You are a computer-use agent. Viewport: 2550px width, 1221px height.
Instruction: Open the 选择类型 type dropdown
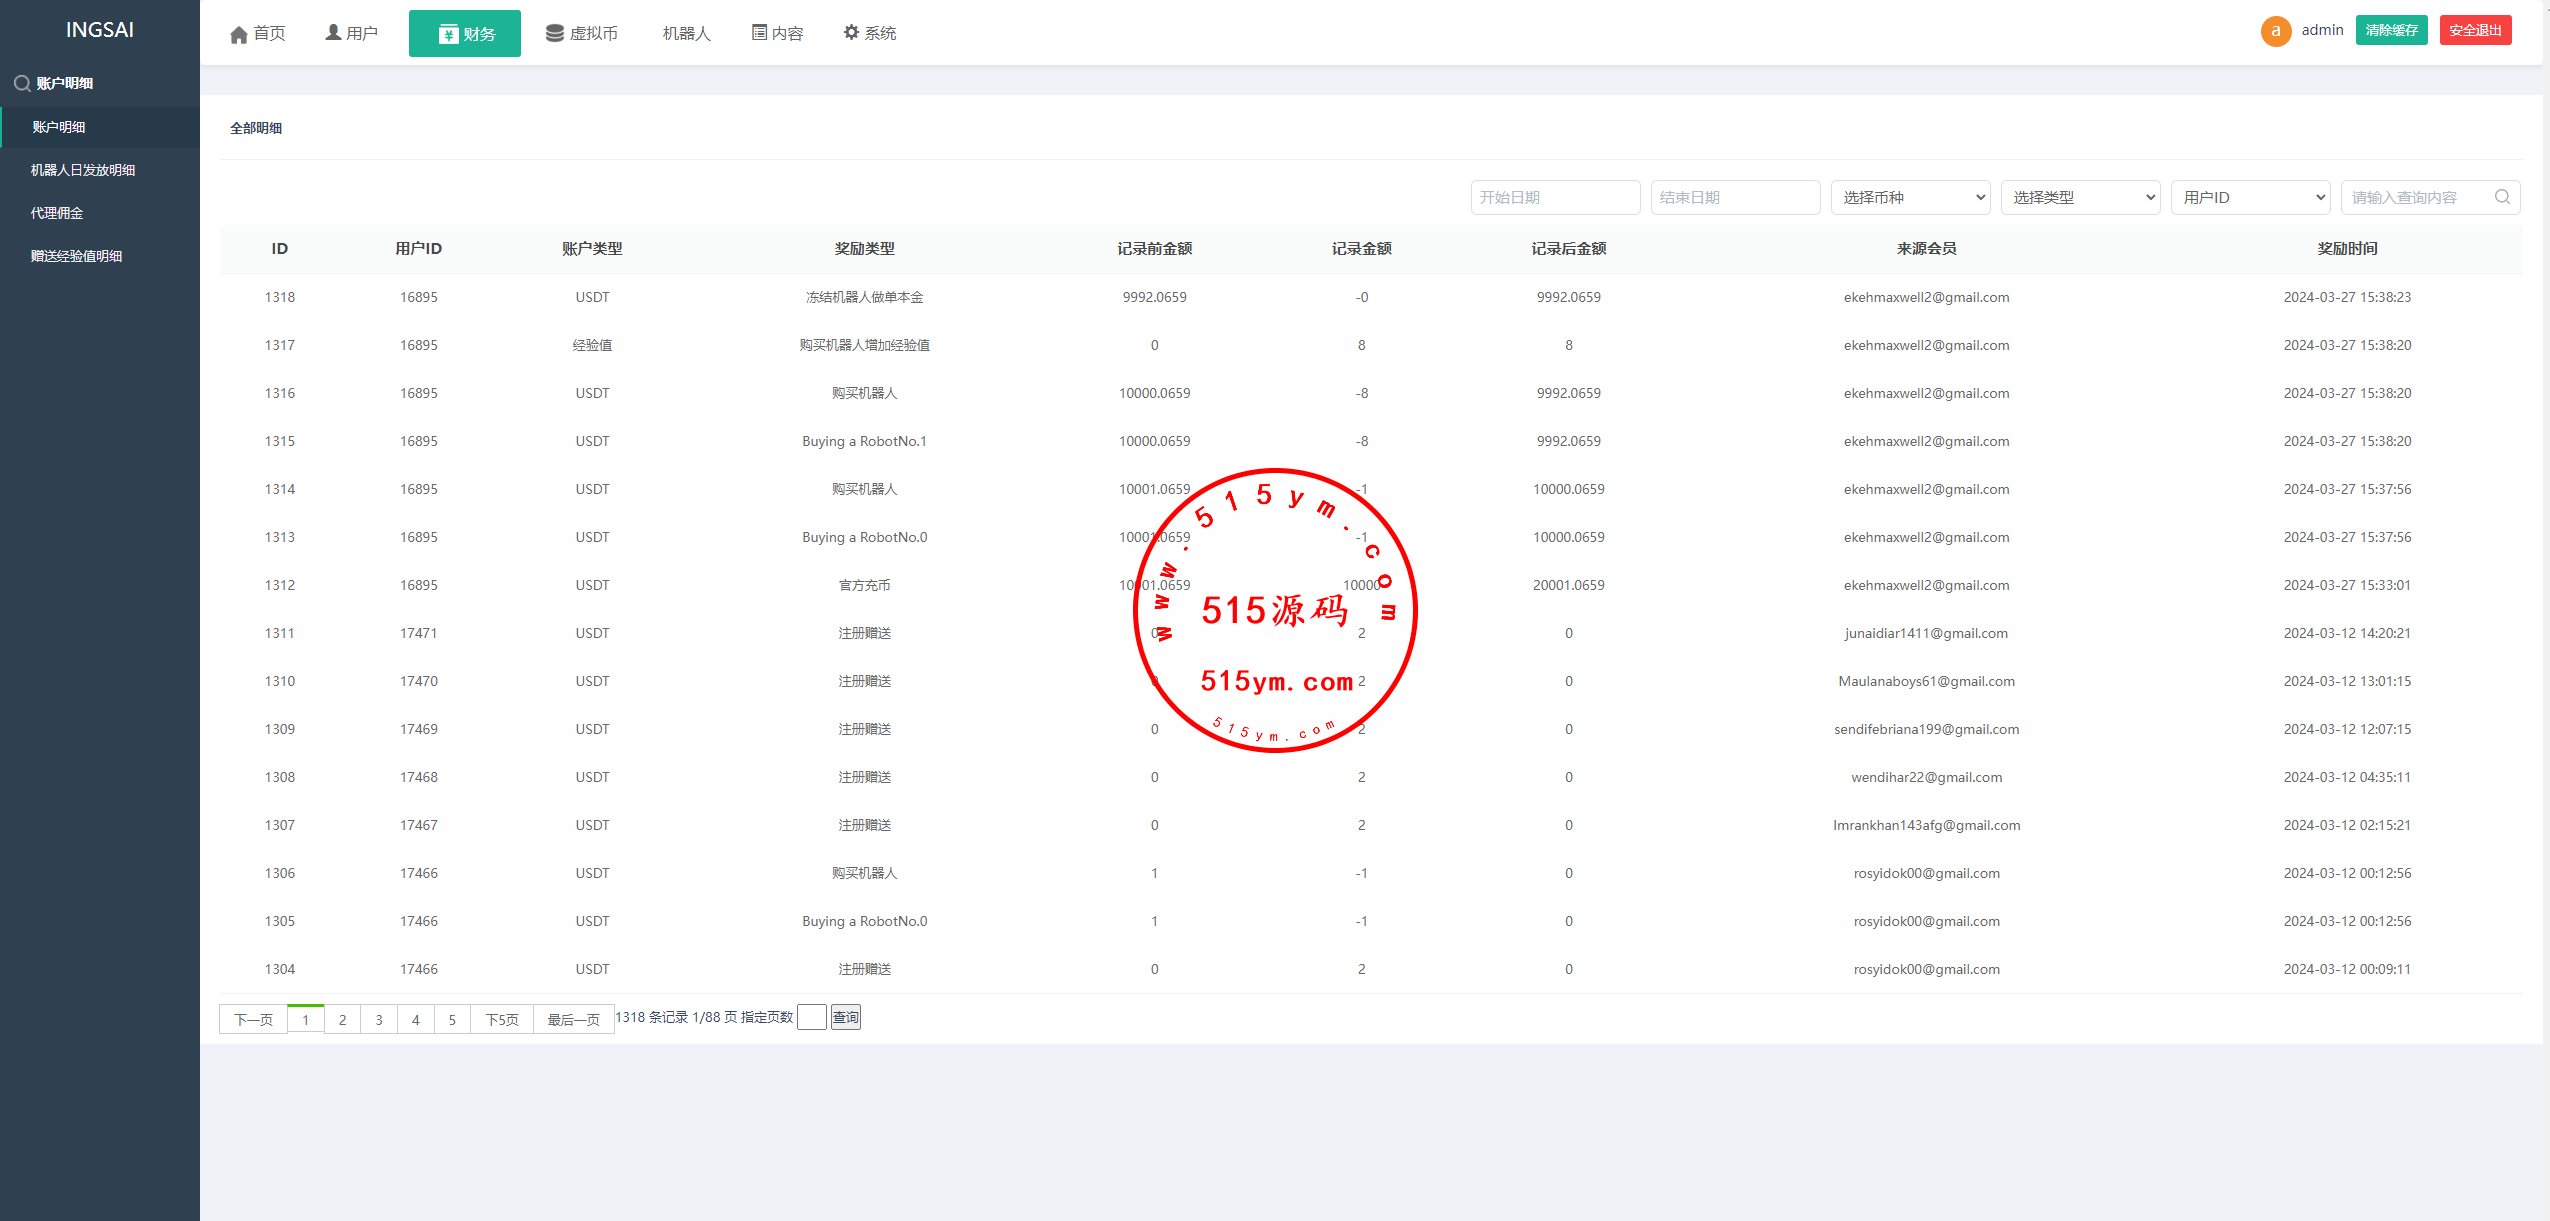tap(2080, 197)
